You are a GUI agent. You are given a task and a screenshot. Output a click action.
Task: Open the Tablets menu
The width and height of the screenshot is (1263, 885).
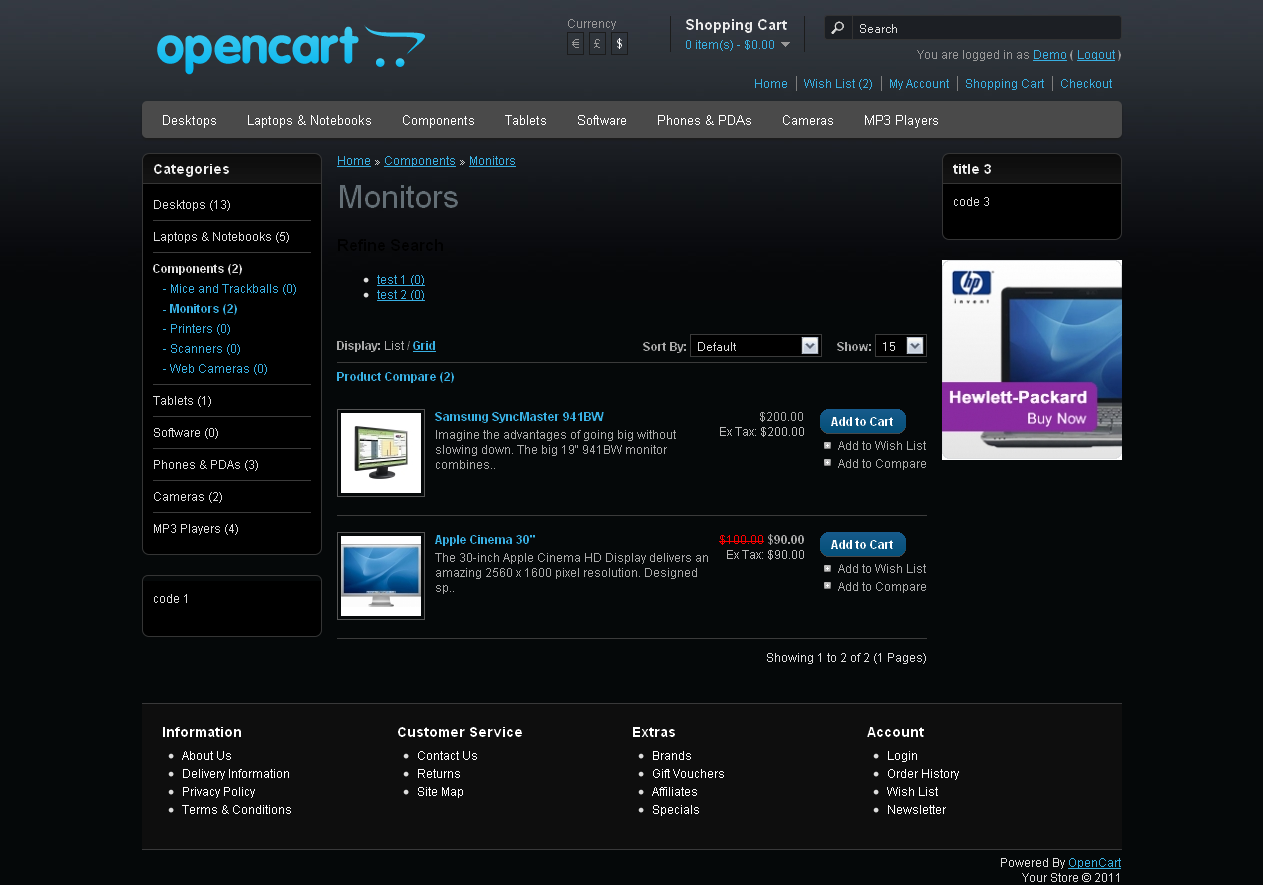point(525,120)
